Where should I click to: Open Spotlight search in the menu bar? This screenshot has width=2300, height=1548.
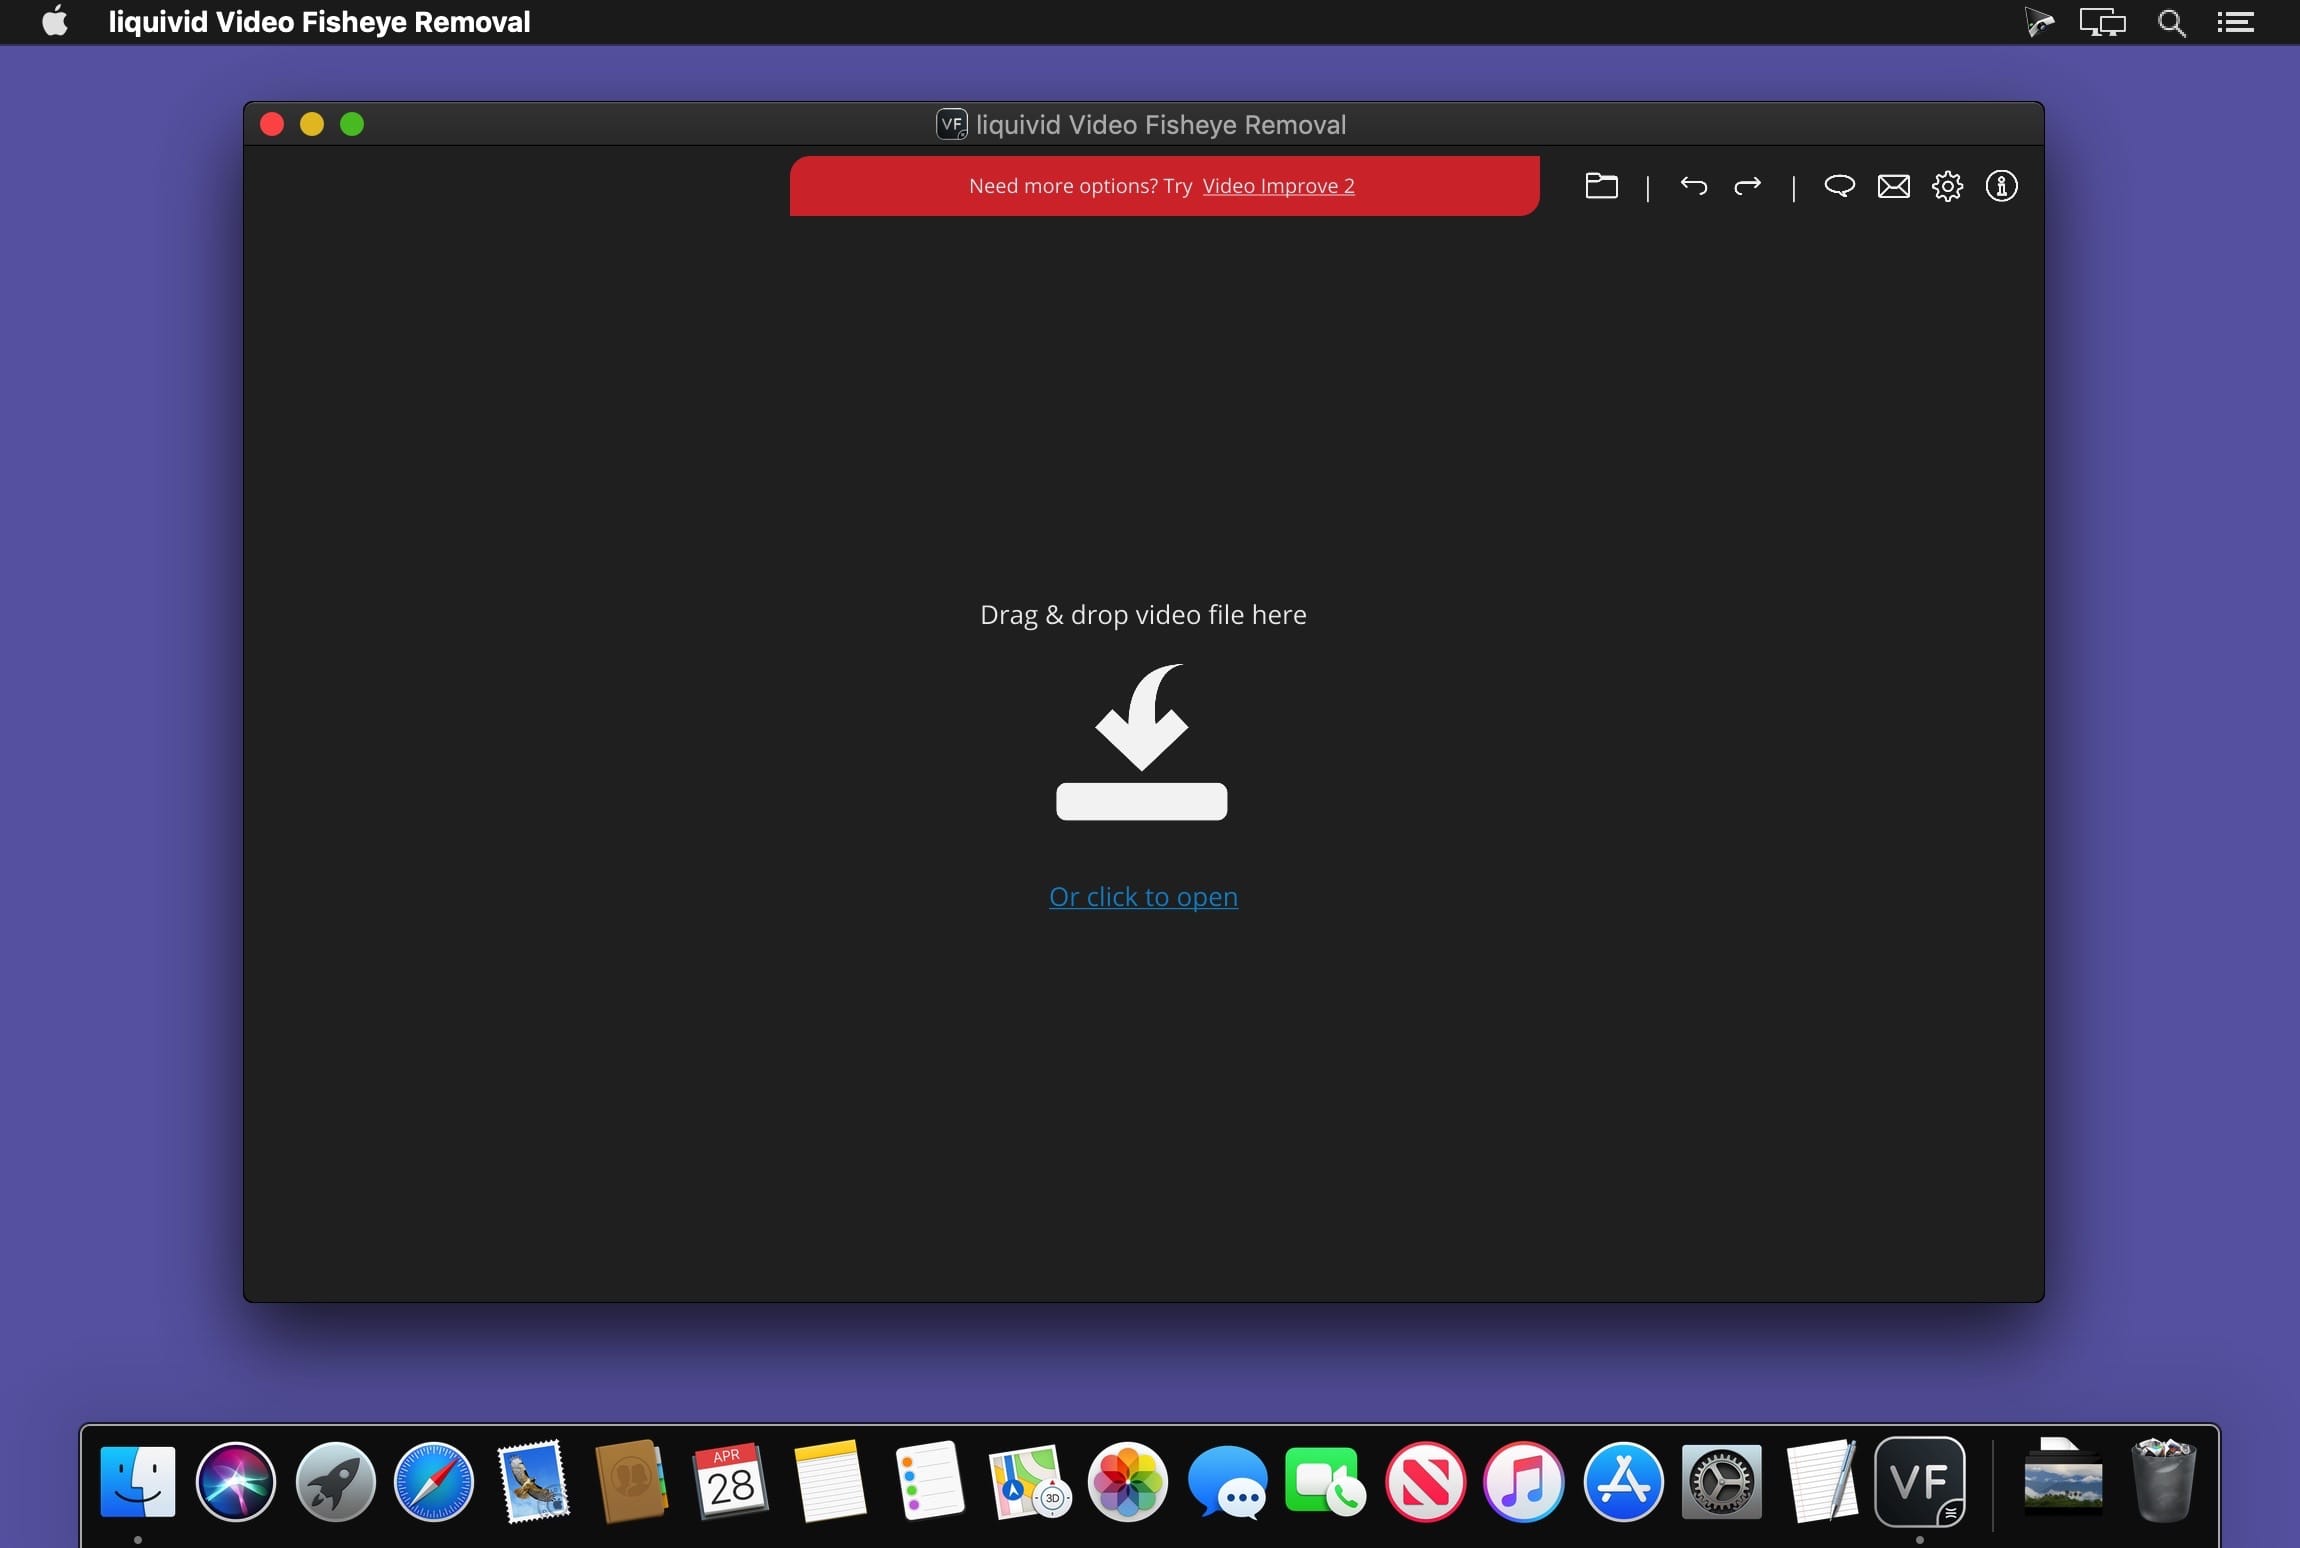[x=2171, y=22]
